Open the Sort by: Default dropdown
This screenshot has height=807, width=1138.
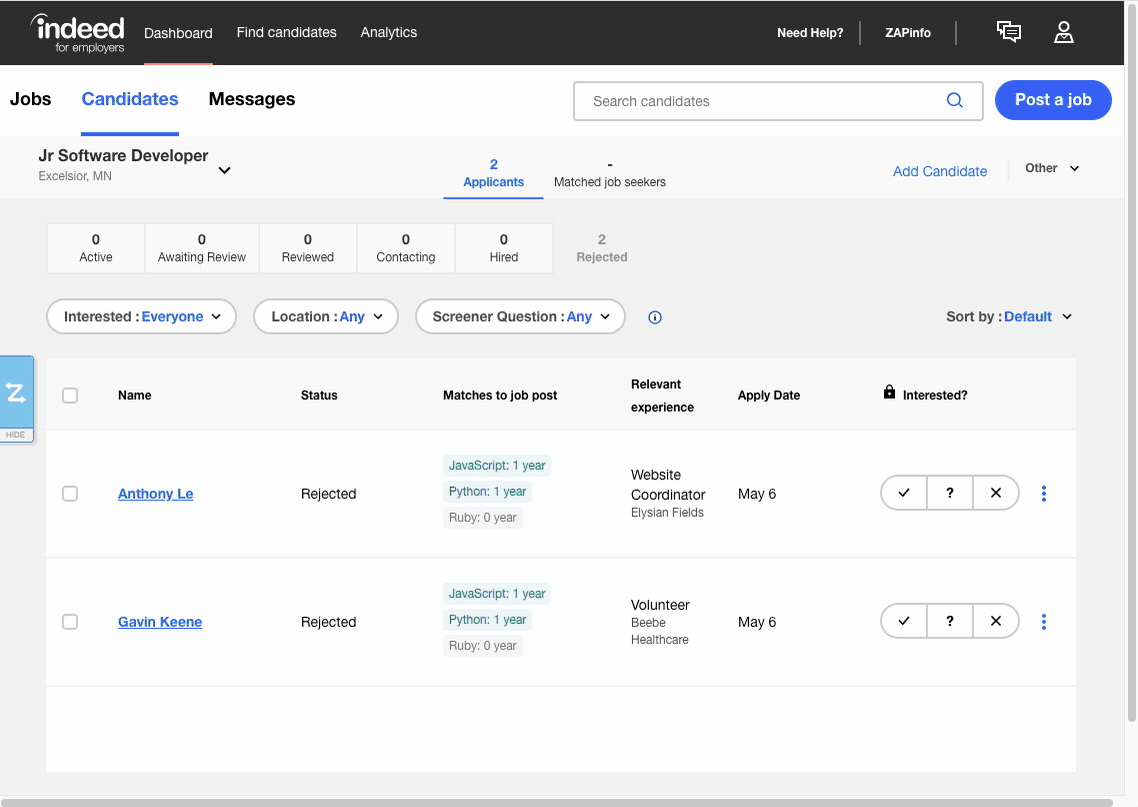point(1009,317)
